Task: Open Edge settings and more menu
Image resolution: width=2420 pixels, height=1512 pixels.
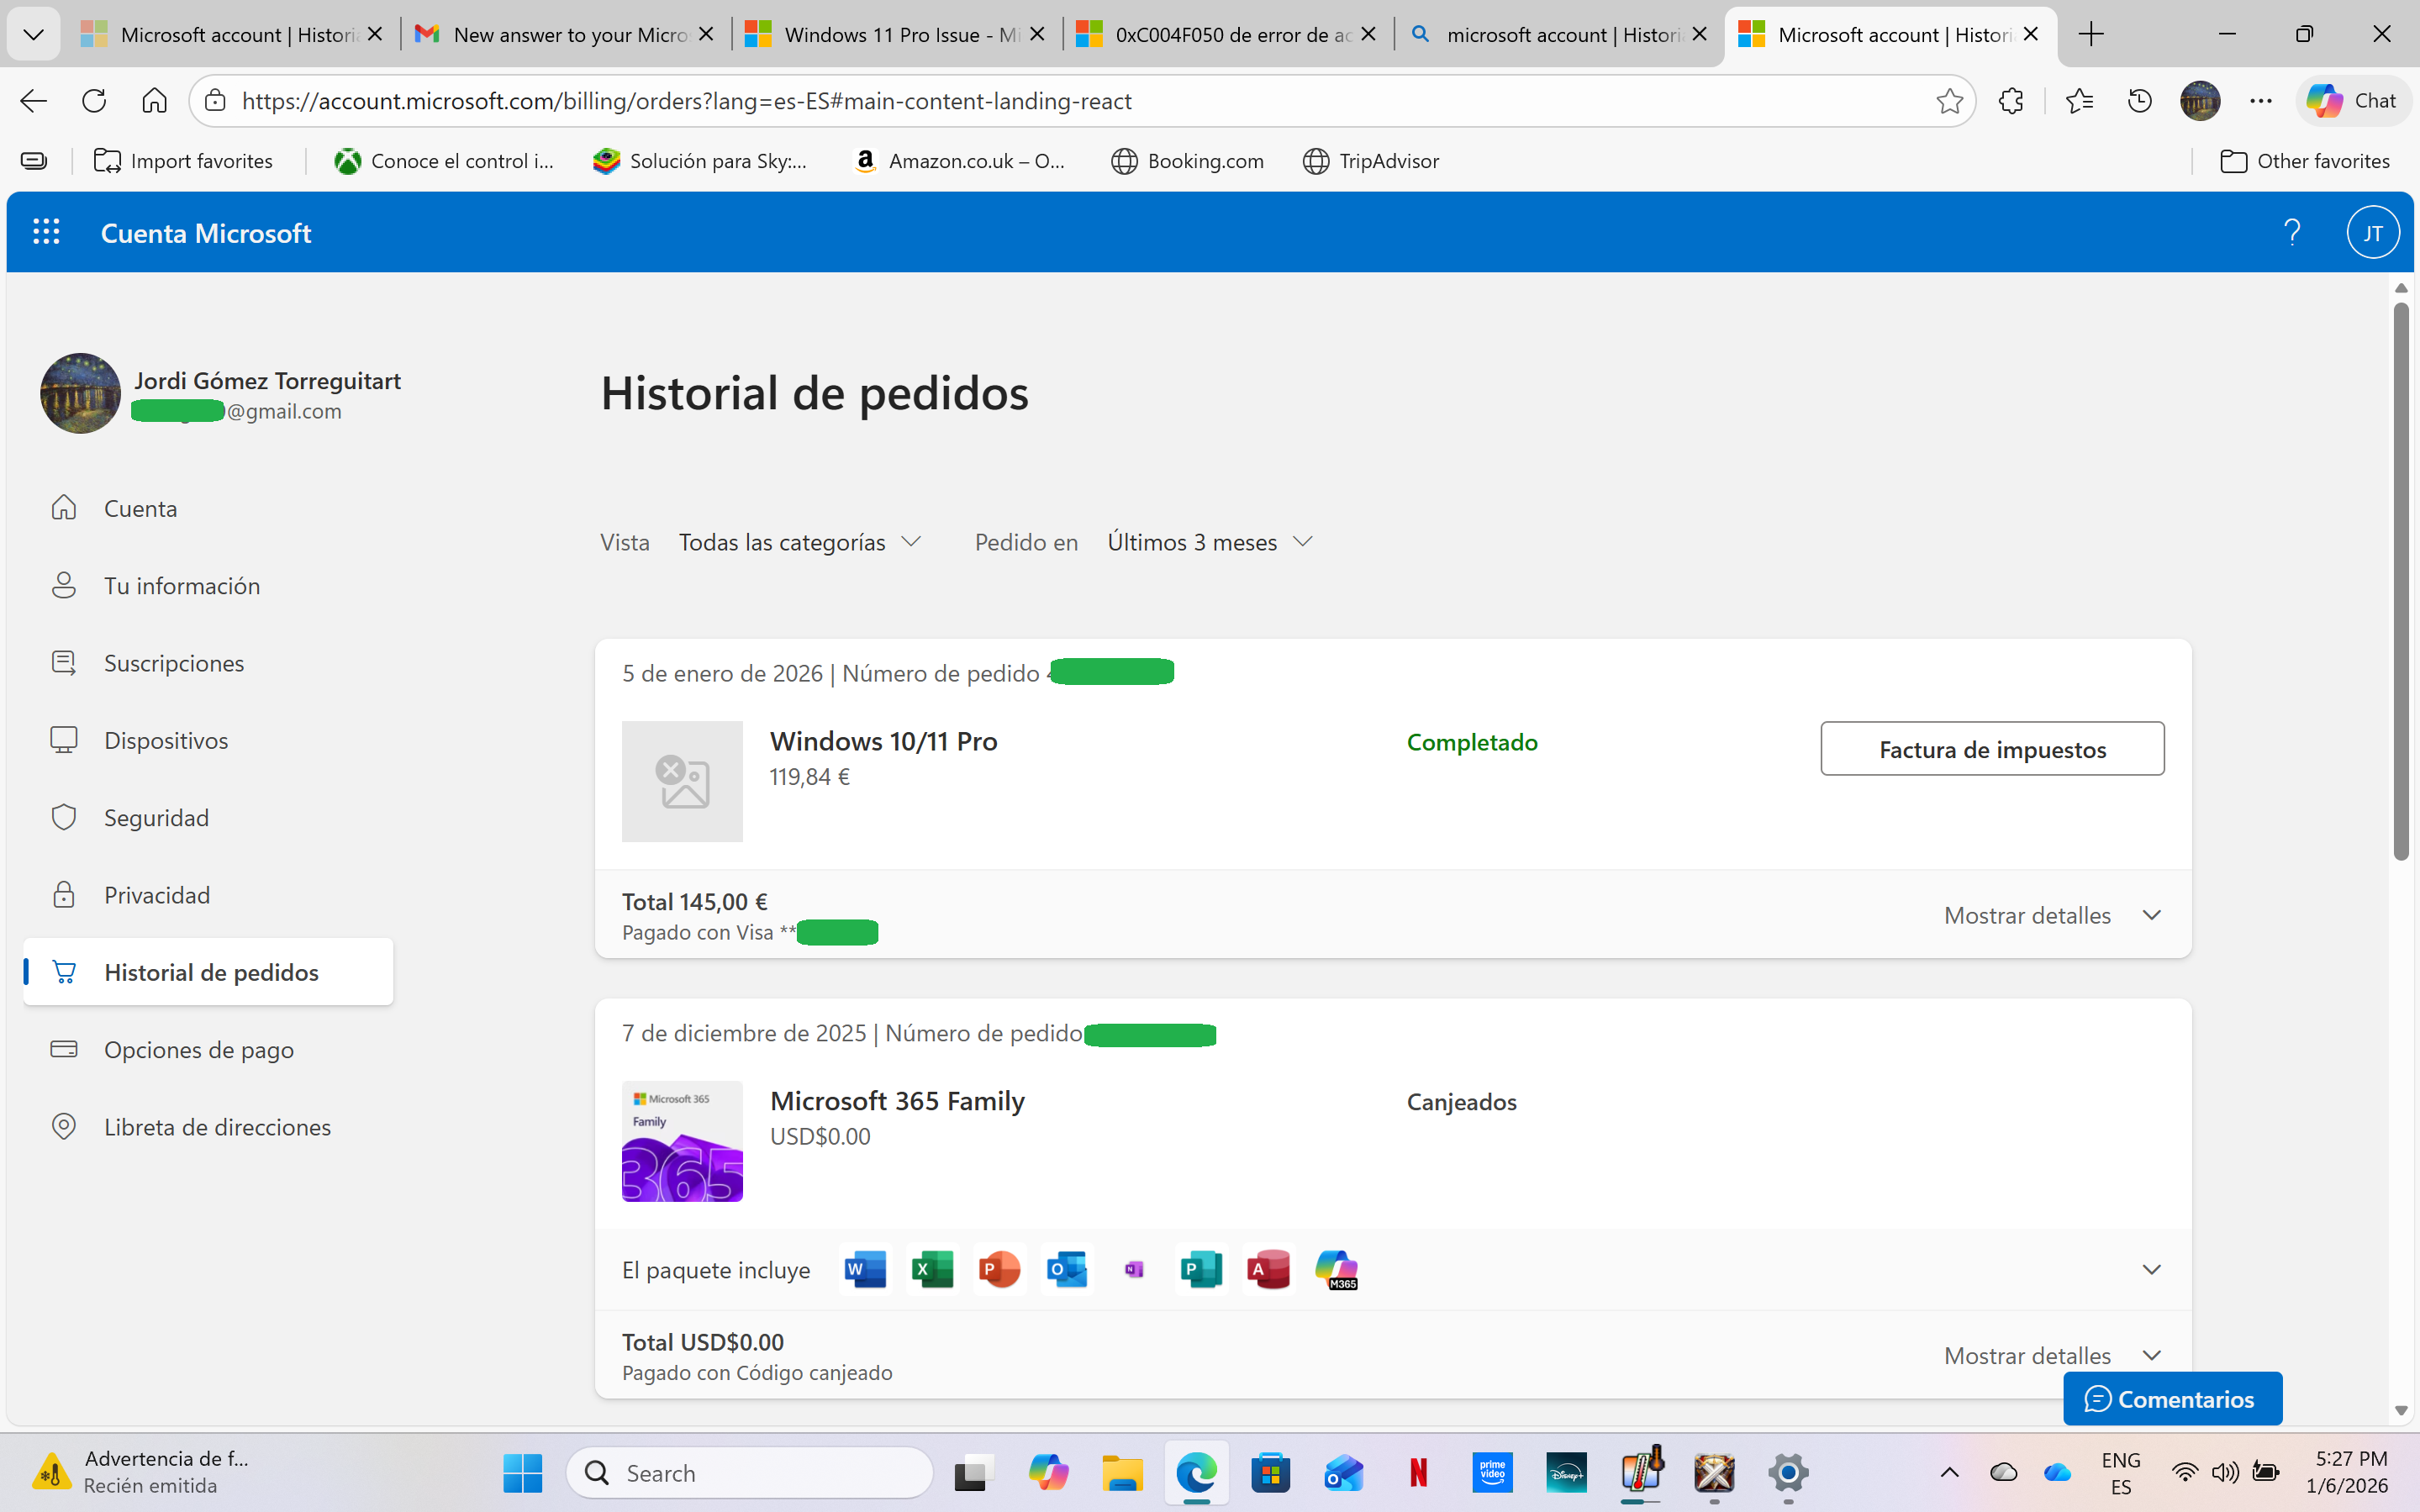Action: [x=2261, y=101]
